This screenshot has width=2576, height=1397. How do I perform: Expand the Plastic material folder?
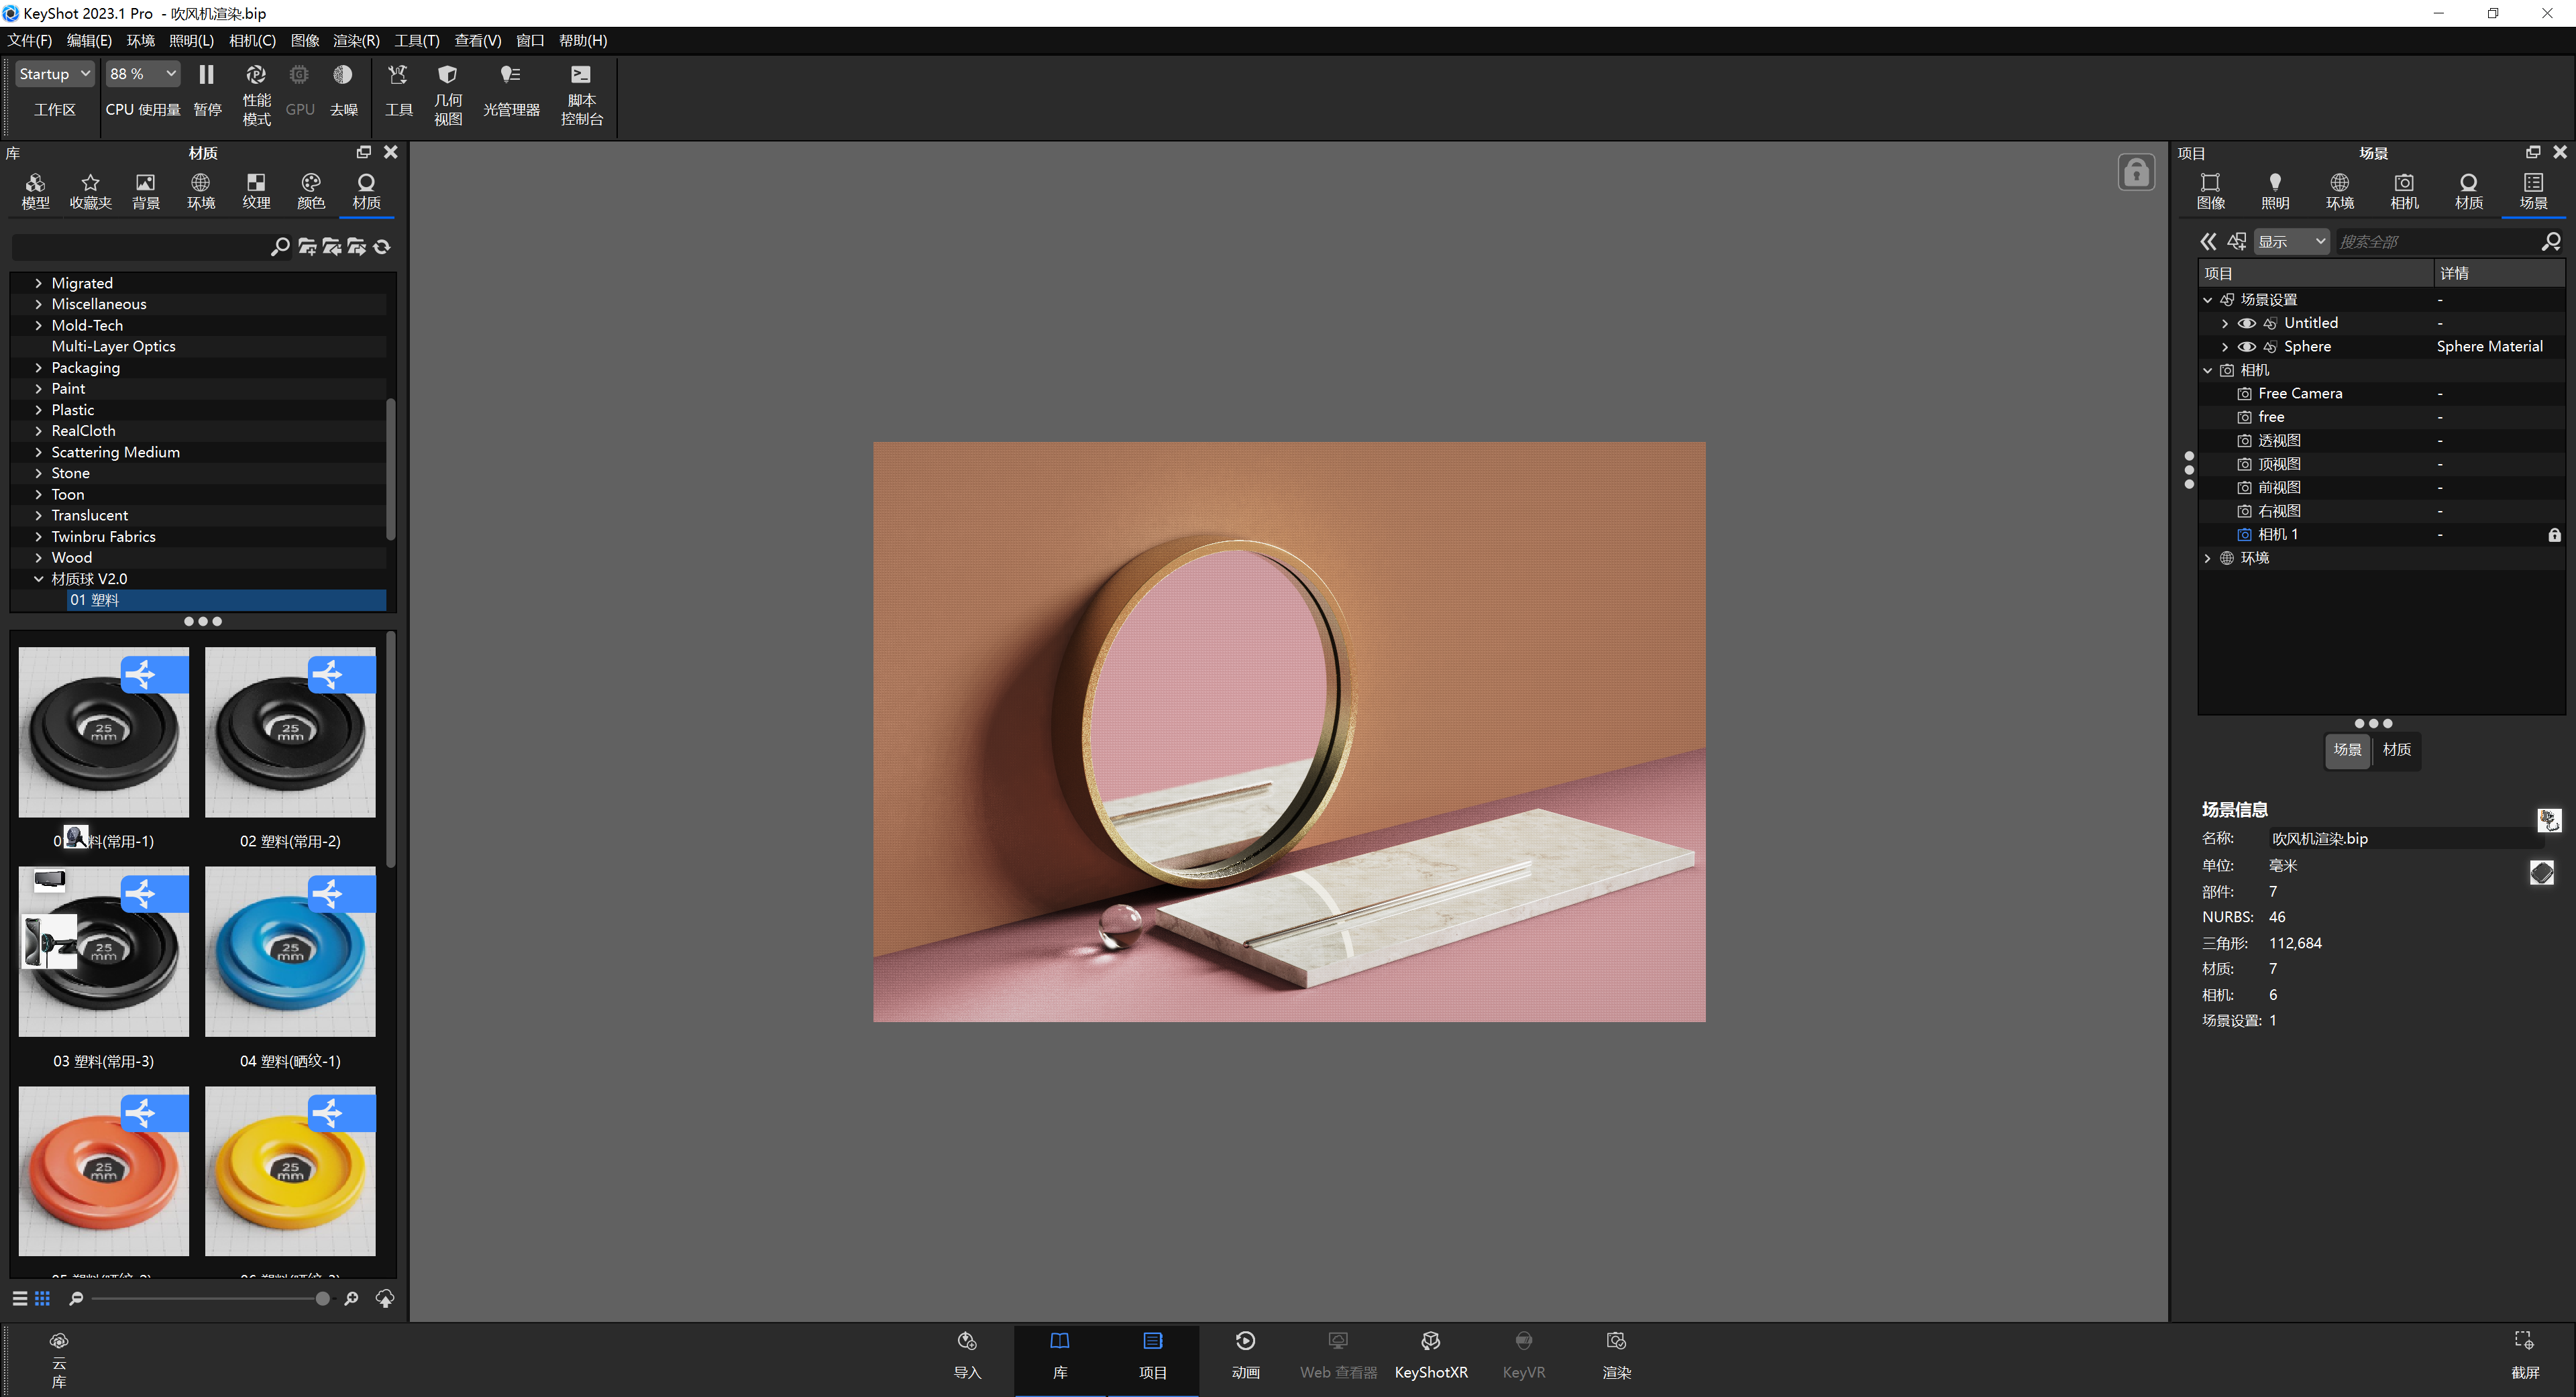click(39, 410)
